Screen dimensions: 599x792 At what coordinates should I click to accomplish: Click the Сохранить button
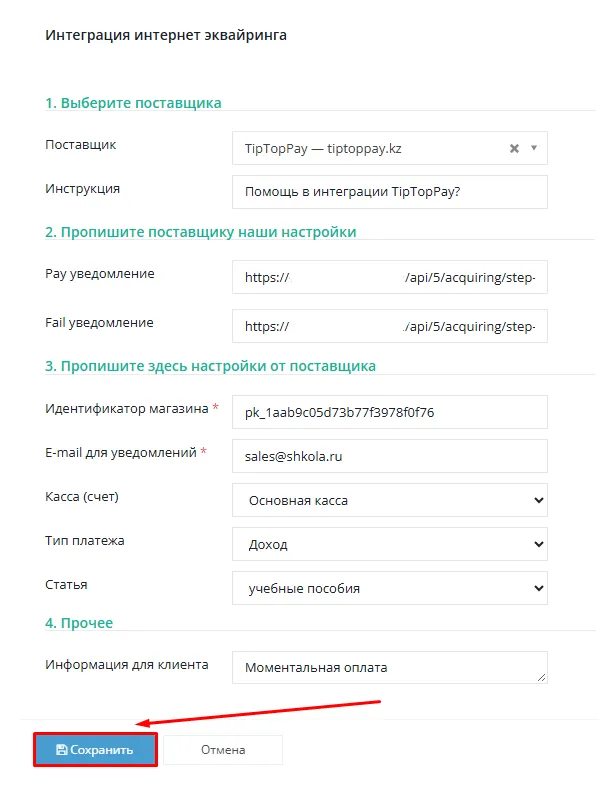95,750
